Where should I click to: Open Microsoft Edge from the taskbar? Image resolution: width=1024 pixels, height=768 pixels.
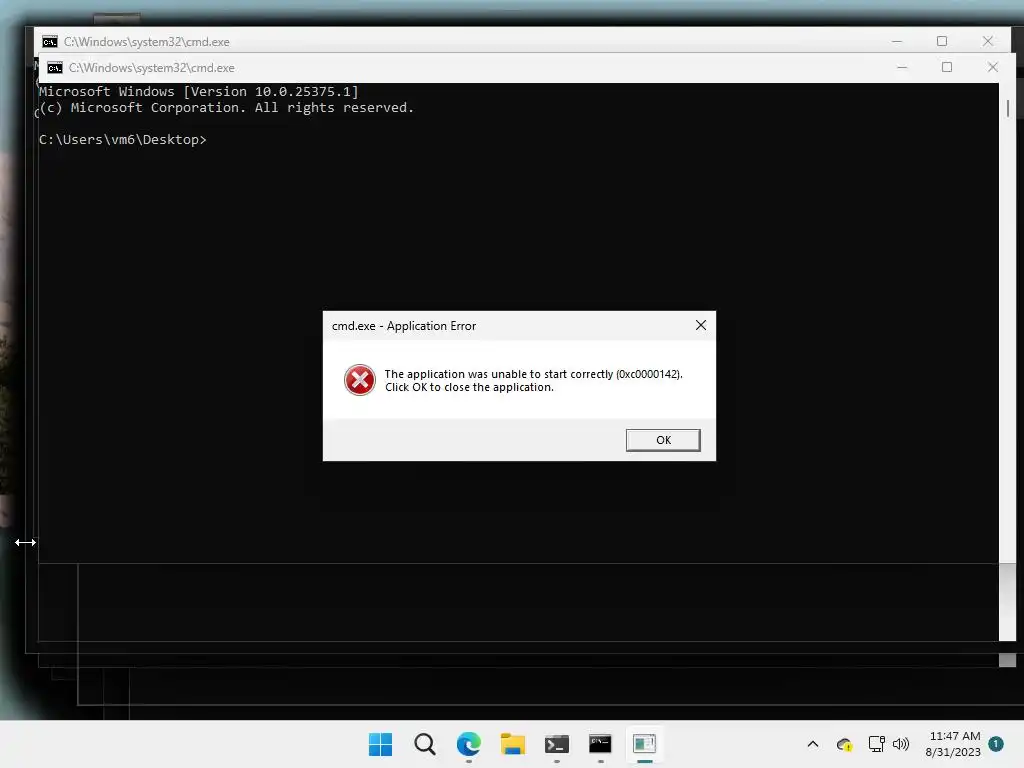point(469,744)
